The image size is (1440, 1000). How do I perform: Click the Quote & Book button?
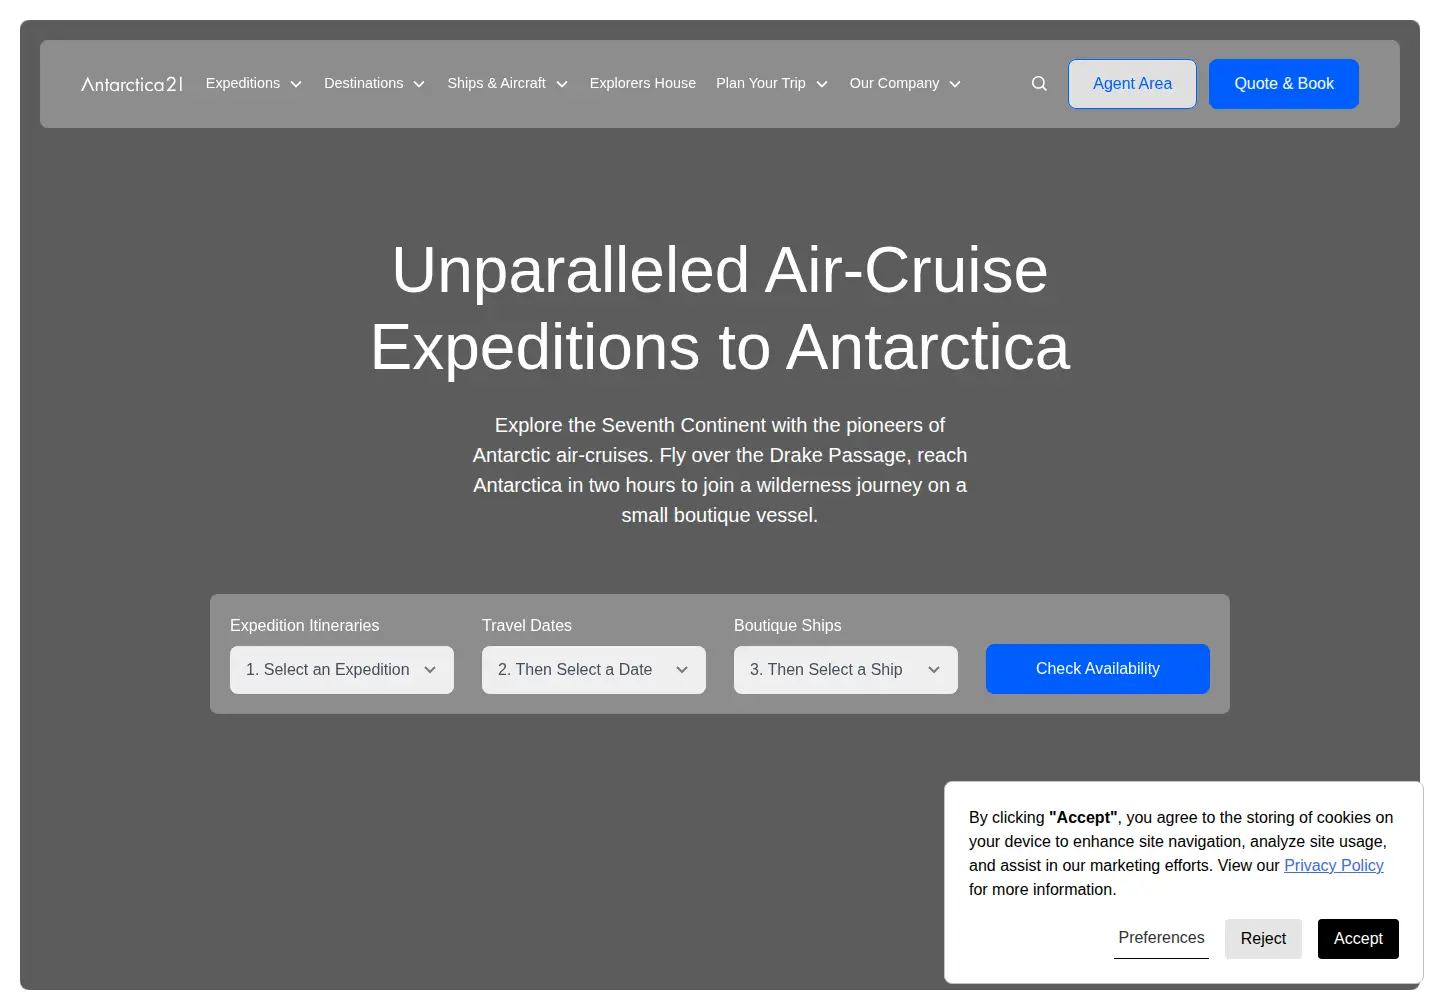click(x=1284, y=84)
